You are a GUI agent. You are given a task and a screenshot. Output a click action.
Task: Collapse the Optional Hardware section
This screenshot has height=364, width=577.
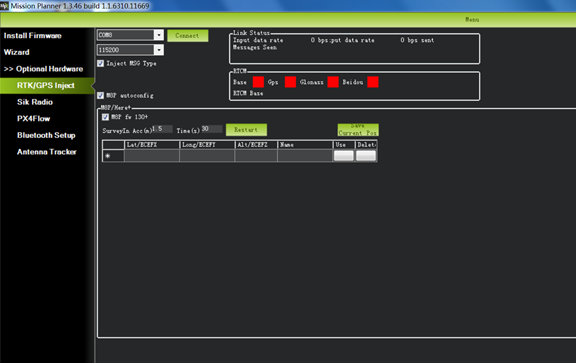tap(43, 69)
